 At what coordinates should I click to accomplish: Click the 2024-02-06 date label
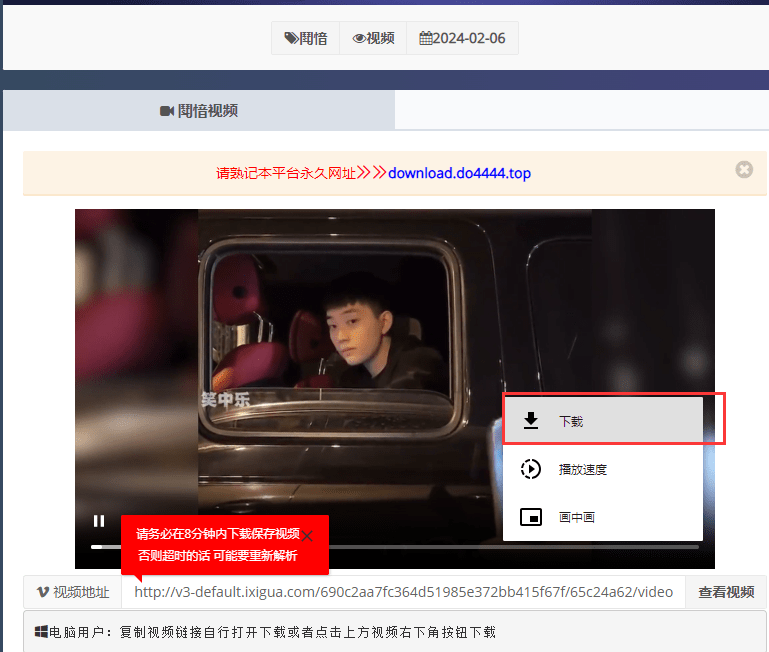470,39
